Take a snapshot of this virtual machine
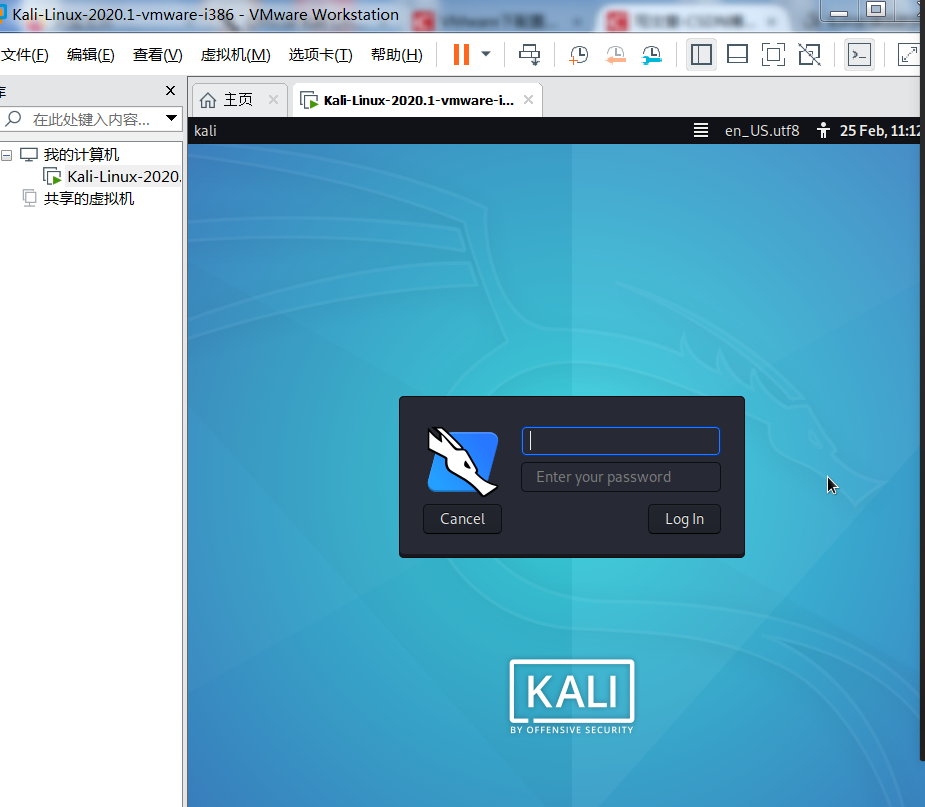Viewport: 925px width, 807px height. 578,55
